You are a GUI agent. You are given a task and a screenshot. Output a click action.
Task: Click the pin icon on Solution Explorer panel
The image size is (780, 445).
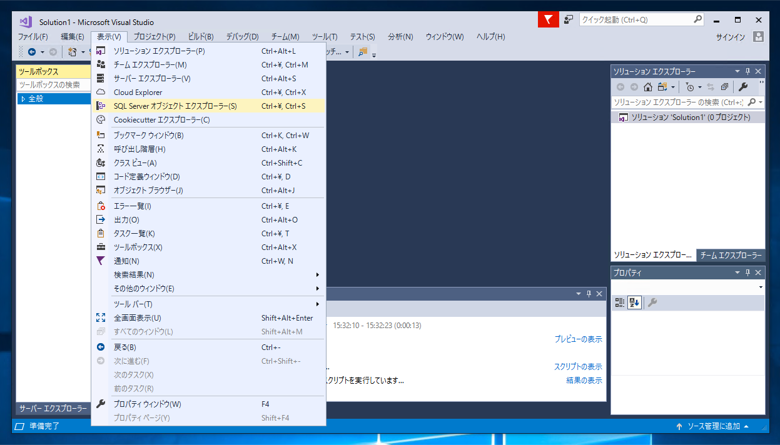click(x=747, y=71)
